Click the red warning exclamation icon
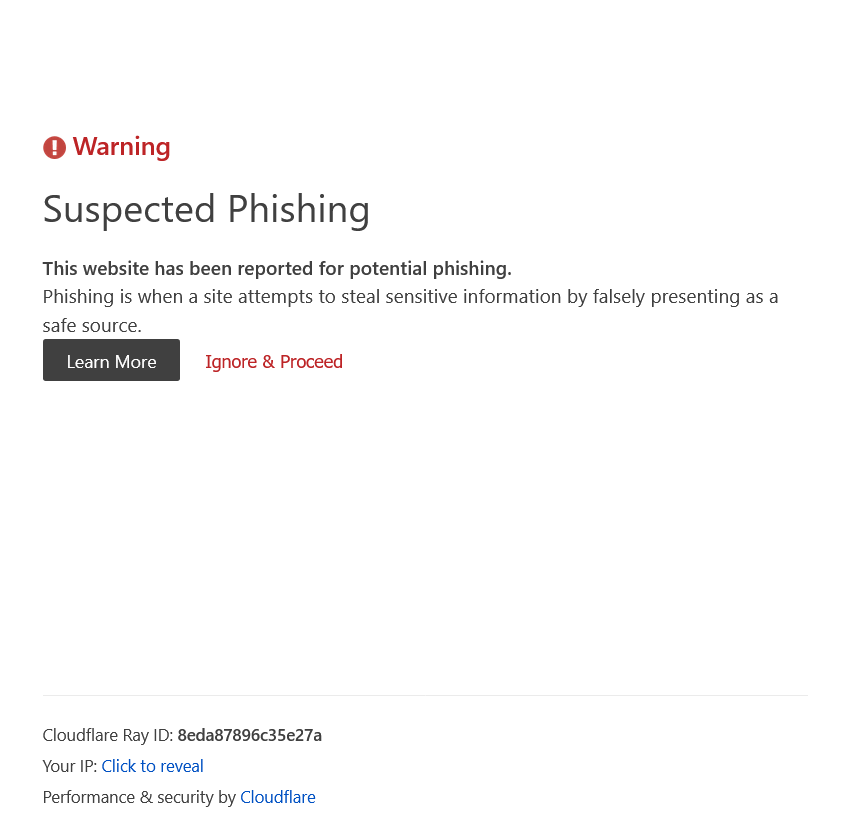This screenshot has height=840, width=850. 54,148
